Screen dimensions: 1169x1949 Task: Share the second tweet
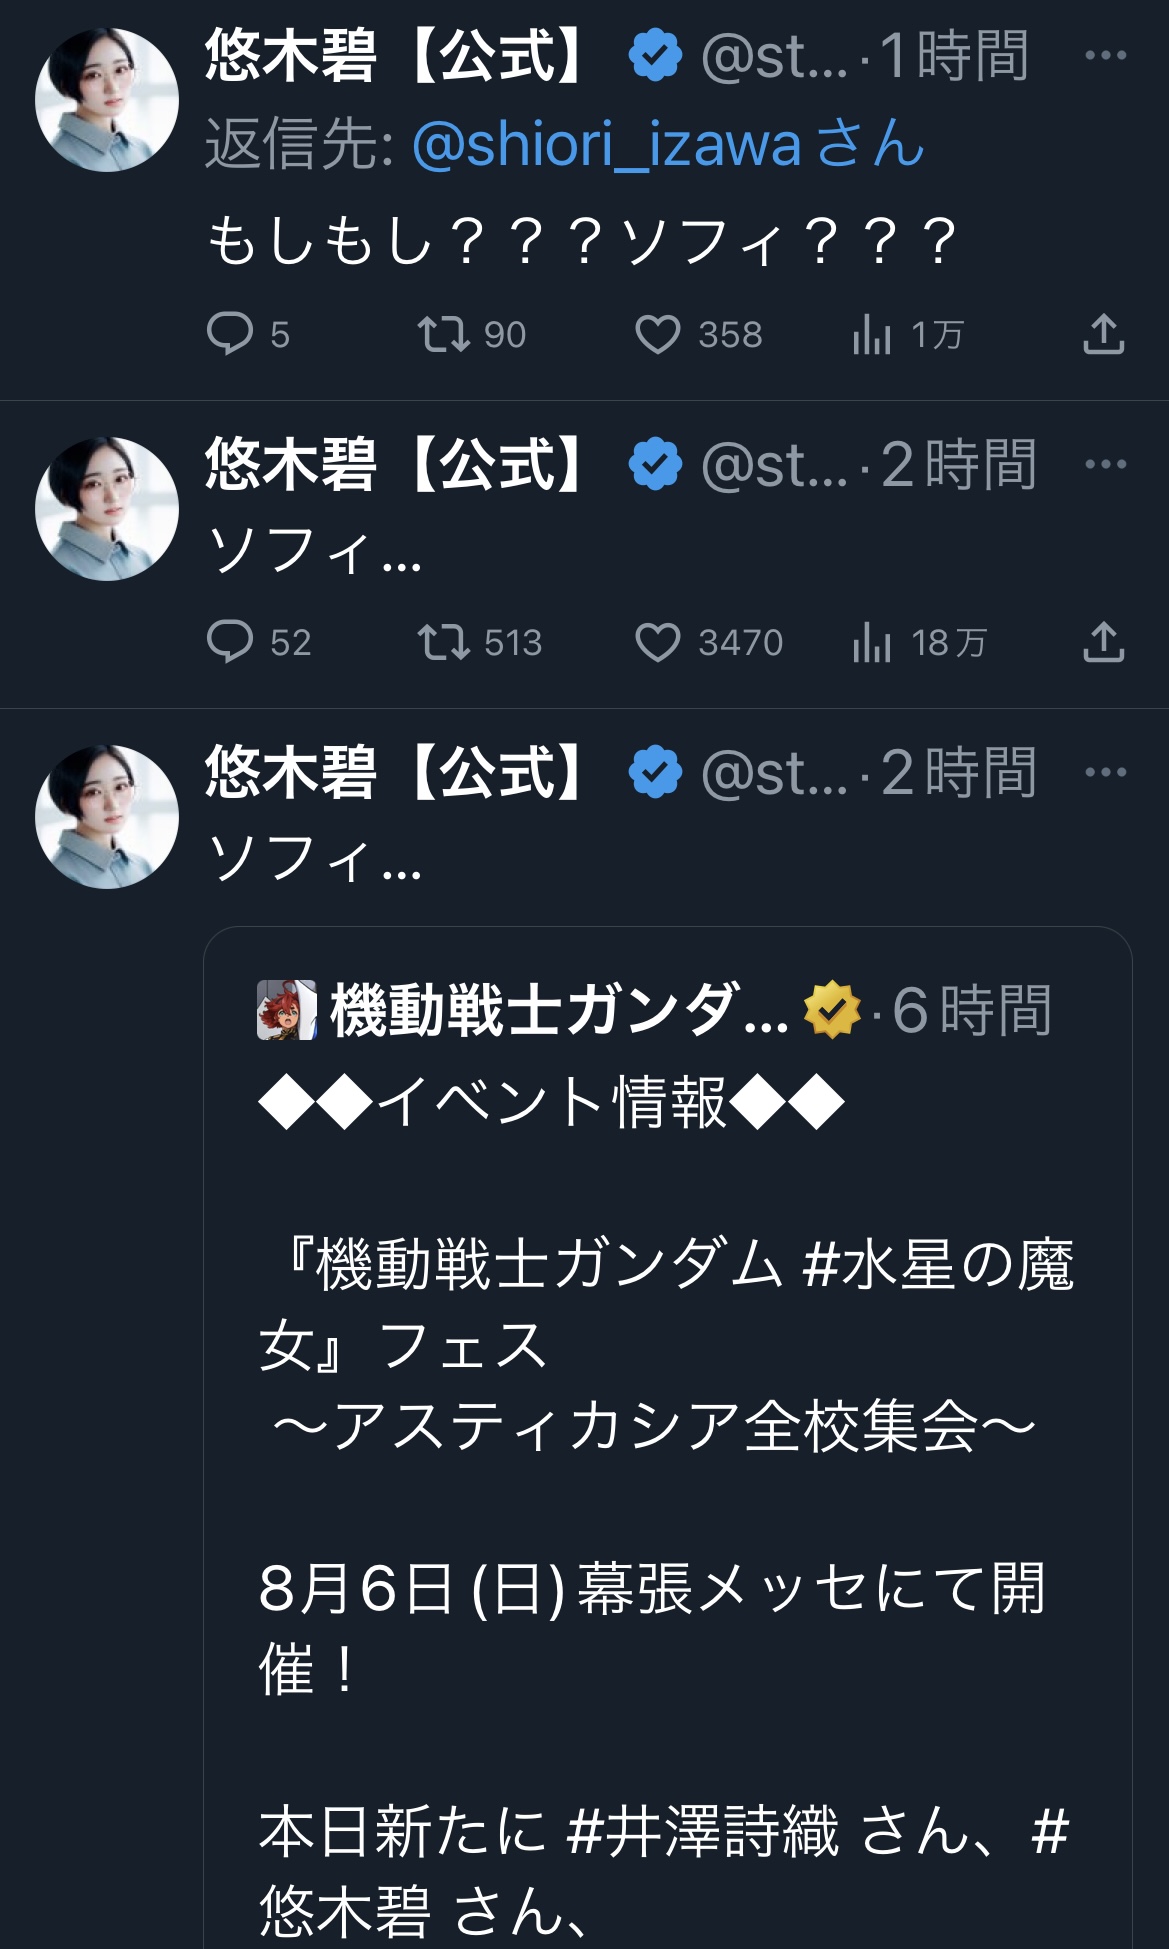(1103, 642)
